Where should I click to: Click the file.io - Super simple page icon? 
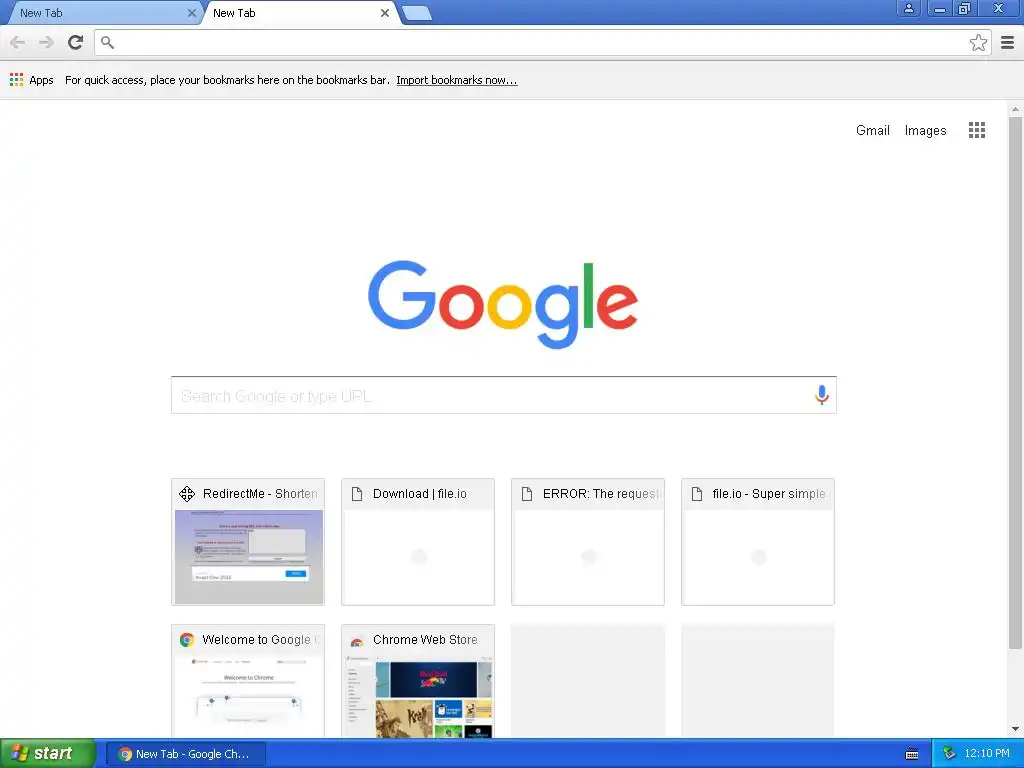697,494
